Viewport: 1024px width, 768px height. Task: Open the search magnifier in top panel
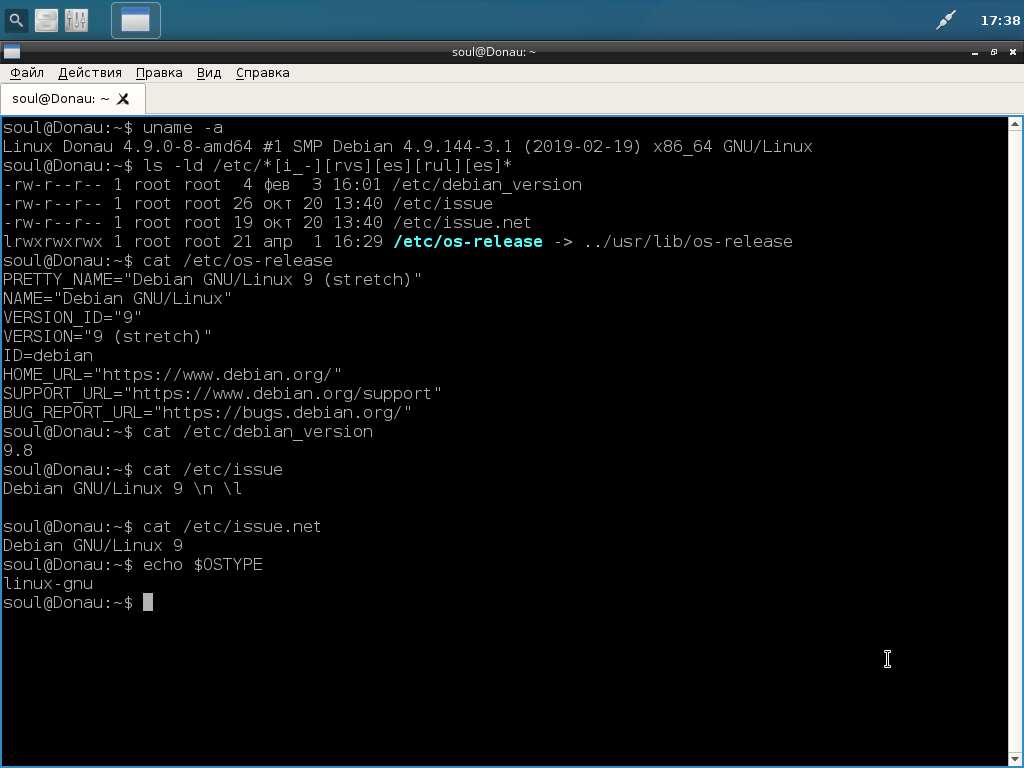point(16,20)
